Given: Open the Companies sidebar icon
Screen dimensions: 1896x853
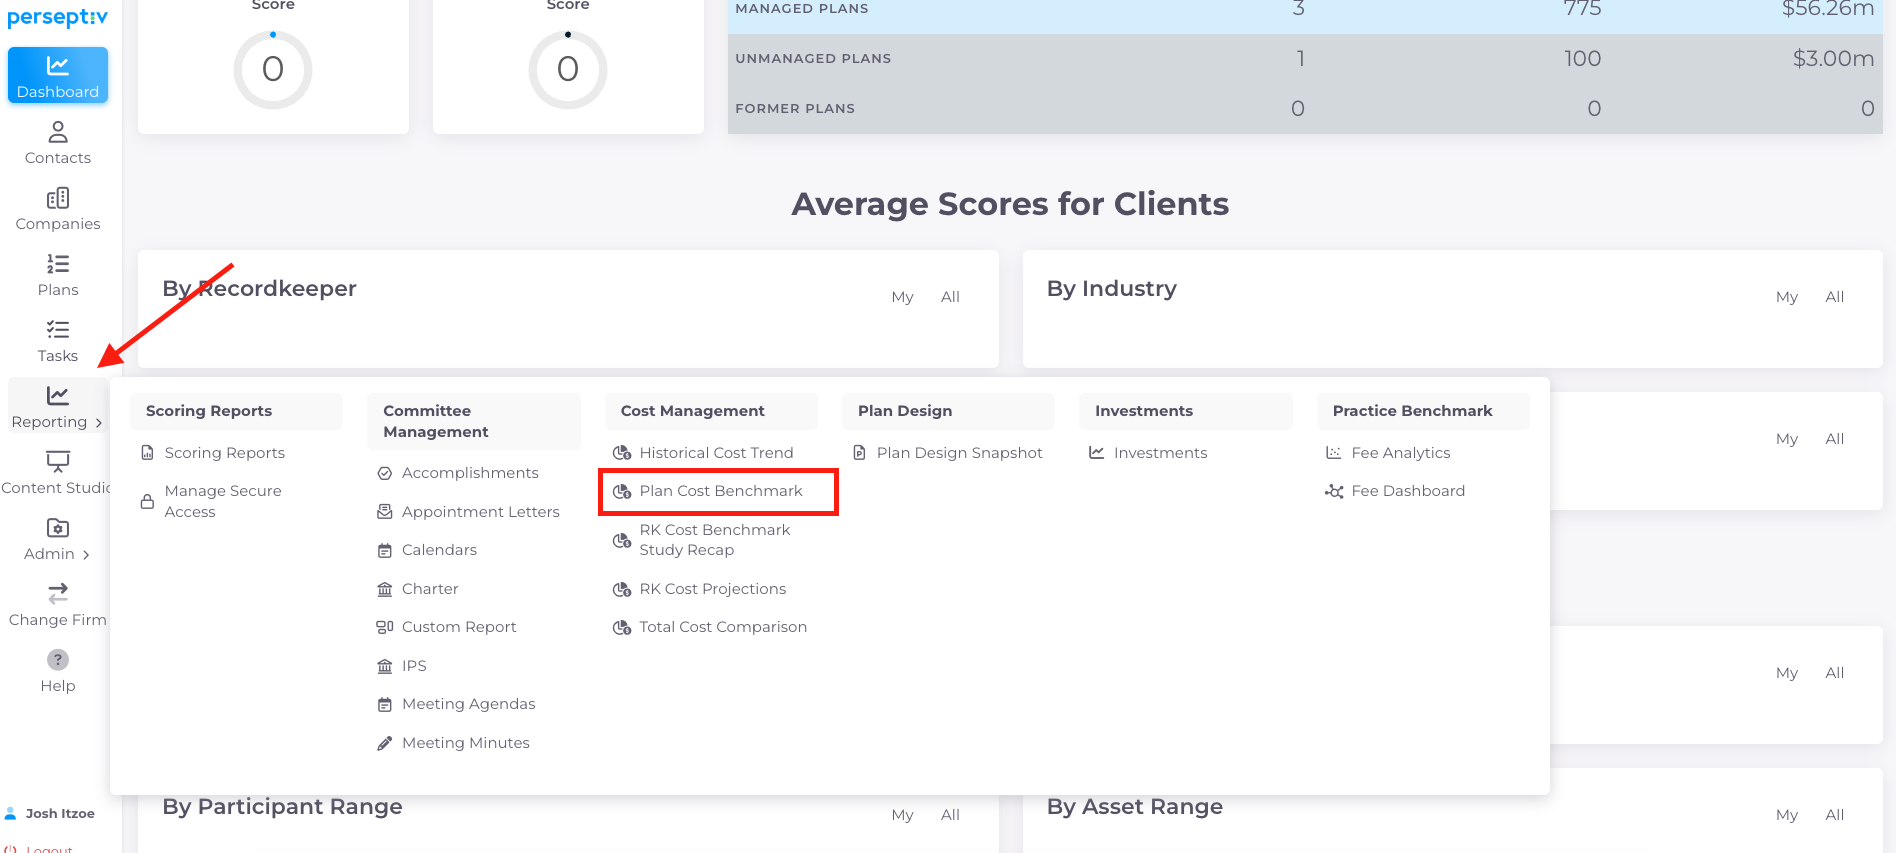Looking at the screenshot, I should pyautogui.click(x=58, y=198).
